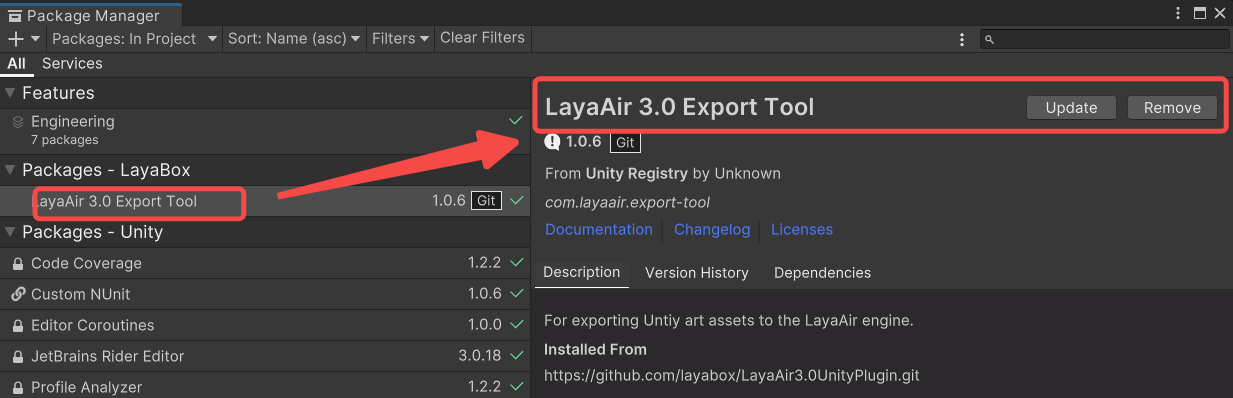Open the Filters dropdown
The height and width of the screenshot is (398, 1233).
click(399, 38)
